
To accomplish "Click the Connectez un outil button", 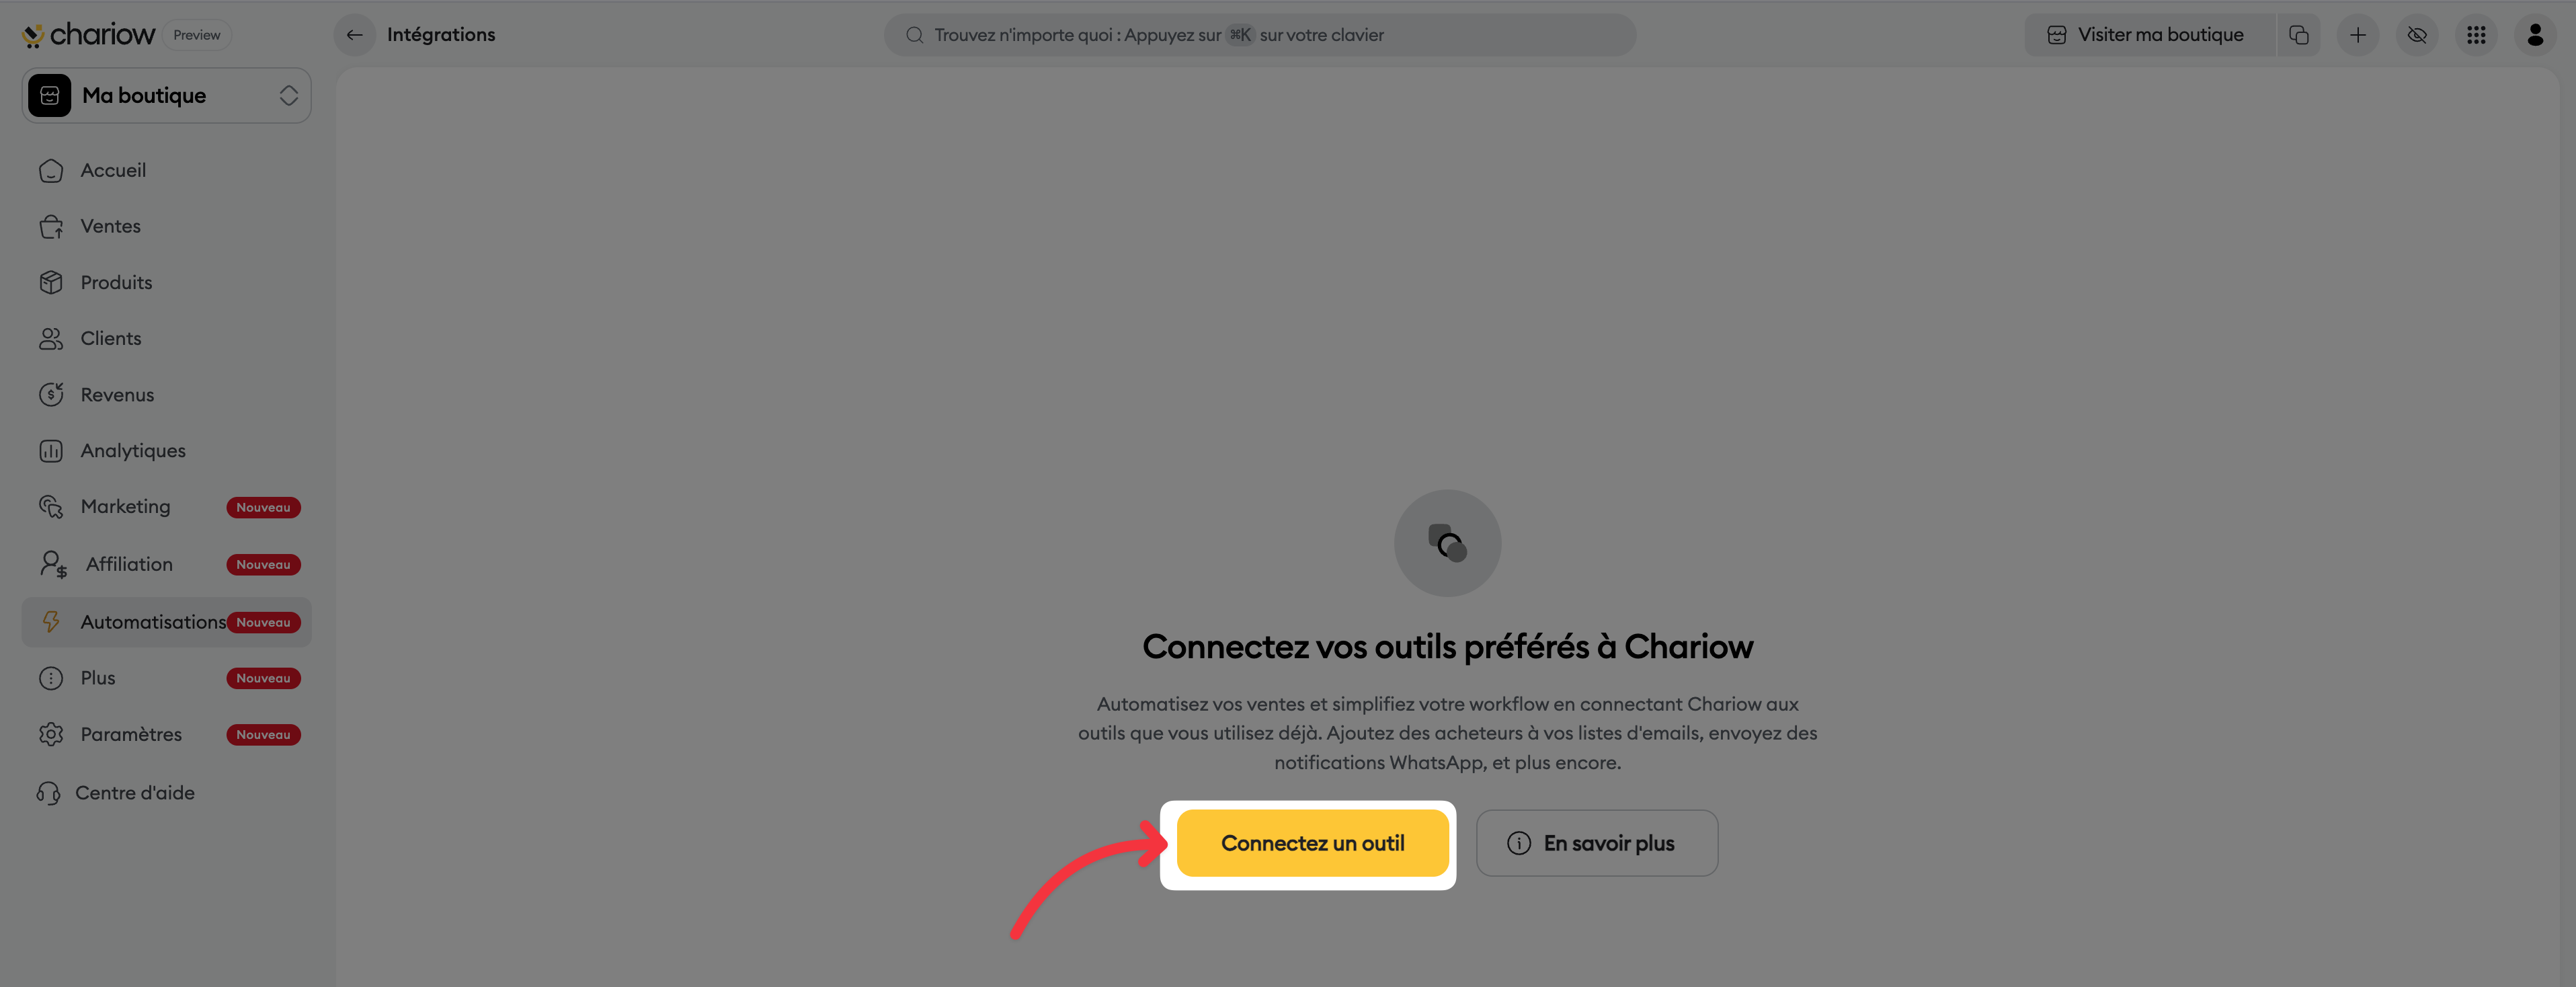I will [x=1312, y=843].
